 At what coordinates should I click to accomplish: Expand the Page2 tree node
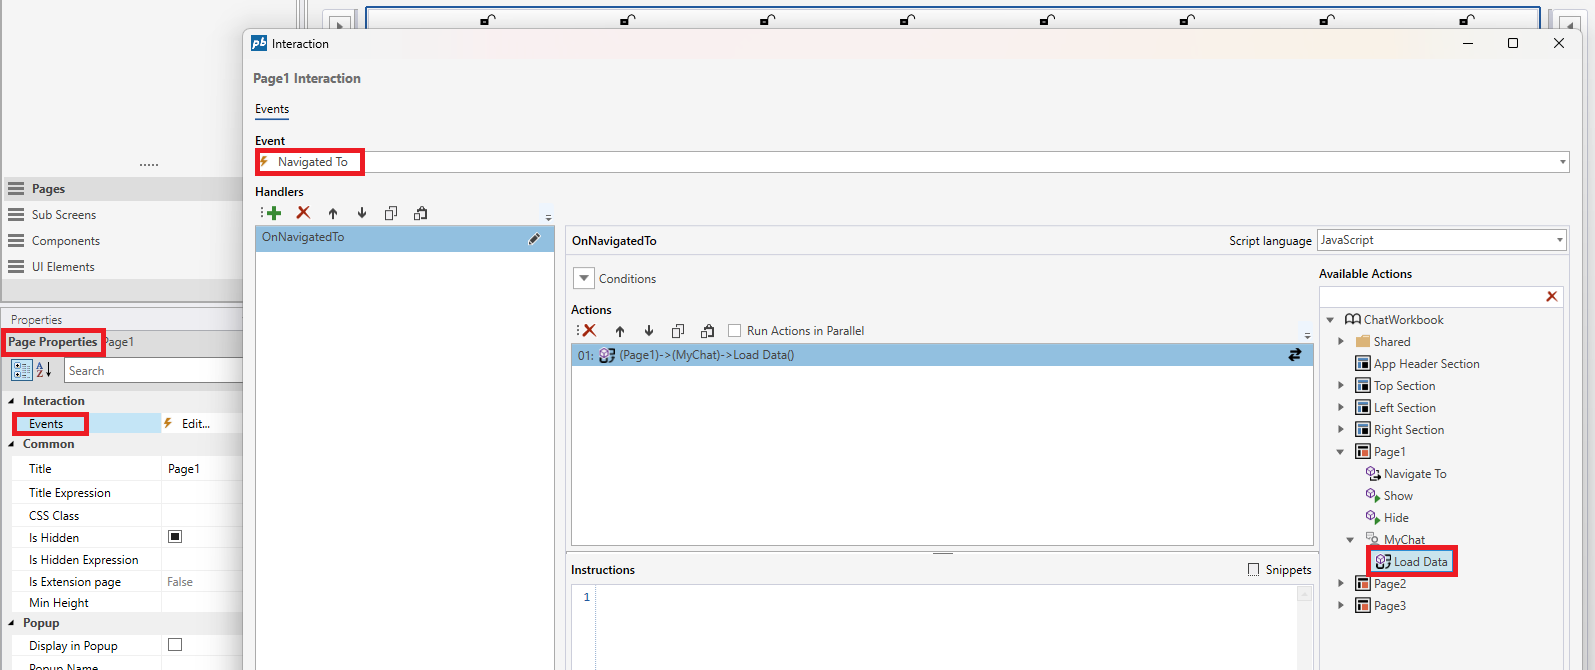[x=1341, y=584]
